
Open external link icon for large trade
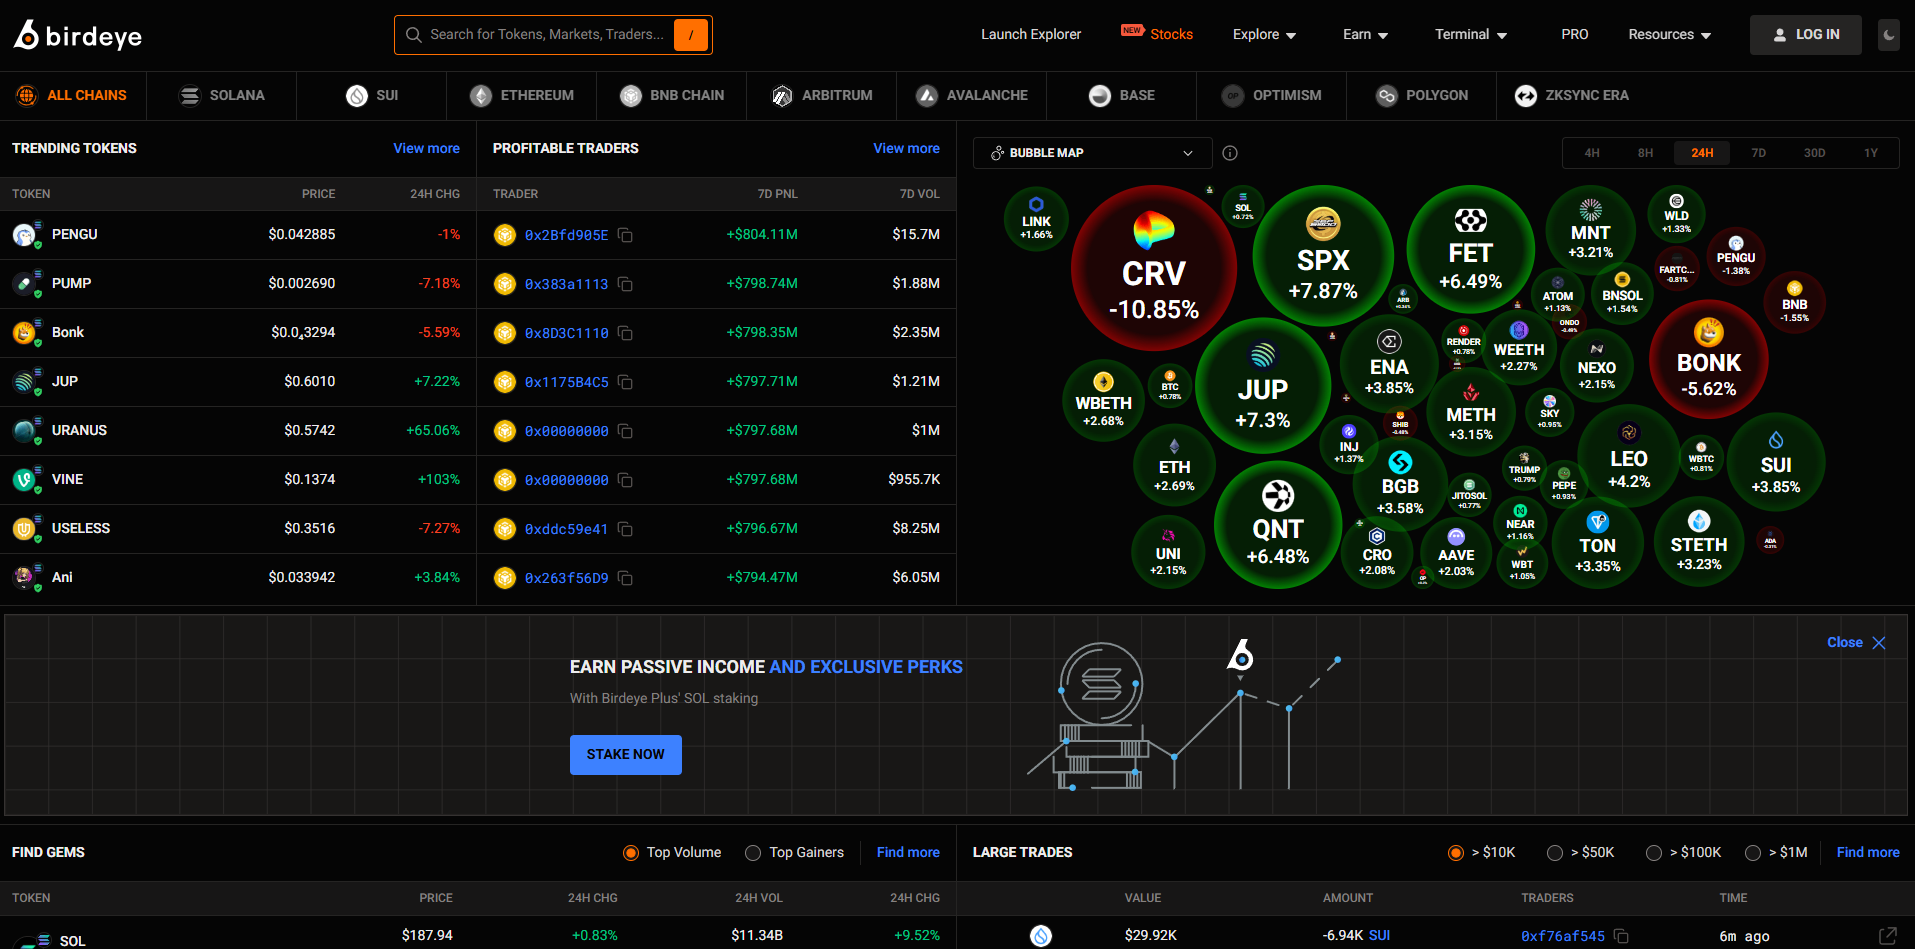1887,936
